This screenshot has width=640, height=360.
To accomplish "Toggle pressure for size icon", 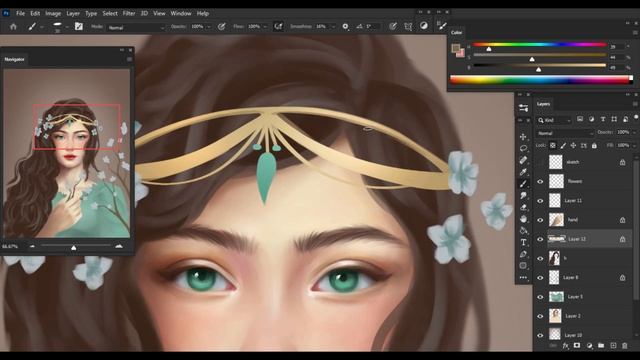I will [393, 27].
